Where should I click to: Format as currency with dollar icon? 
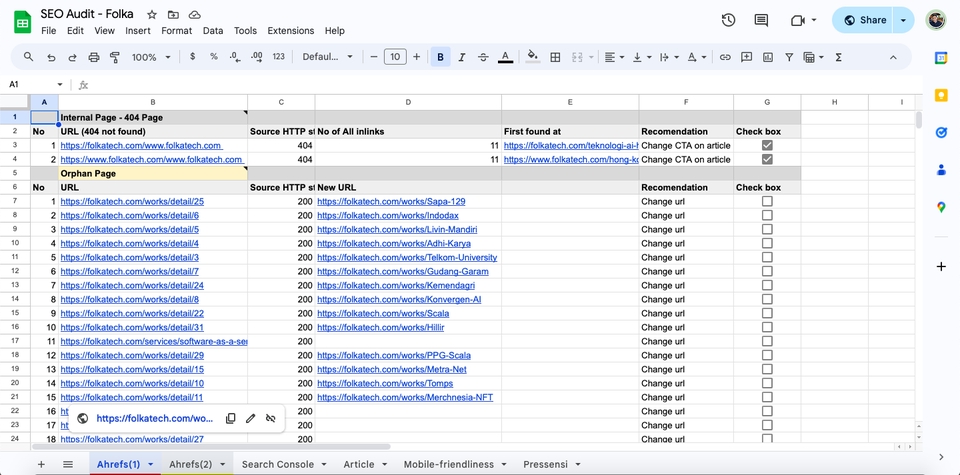click(193, 56)
